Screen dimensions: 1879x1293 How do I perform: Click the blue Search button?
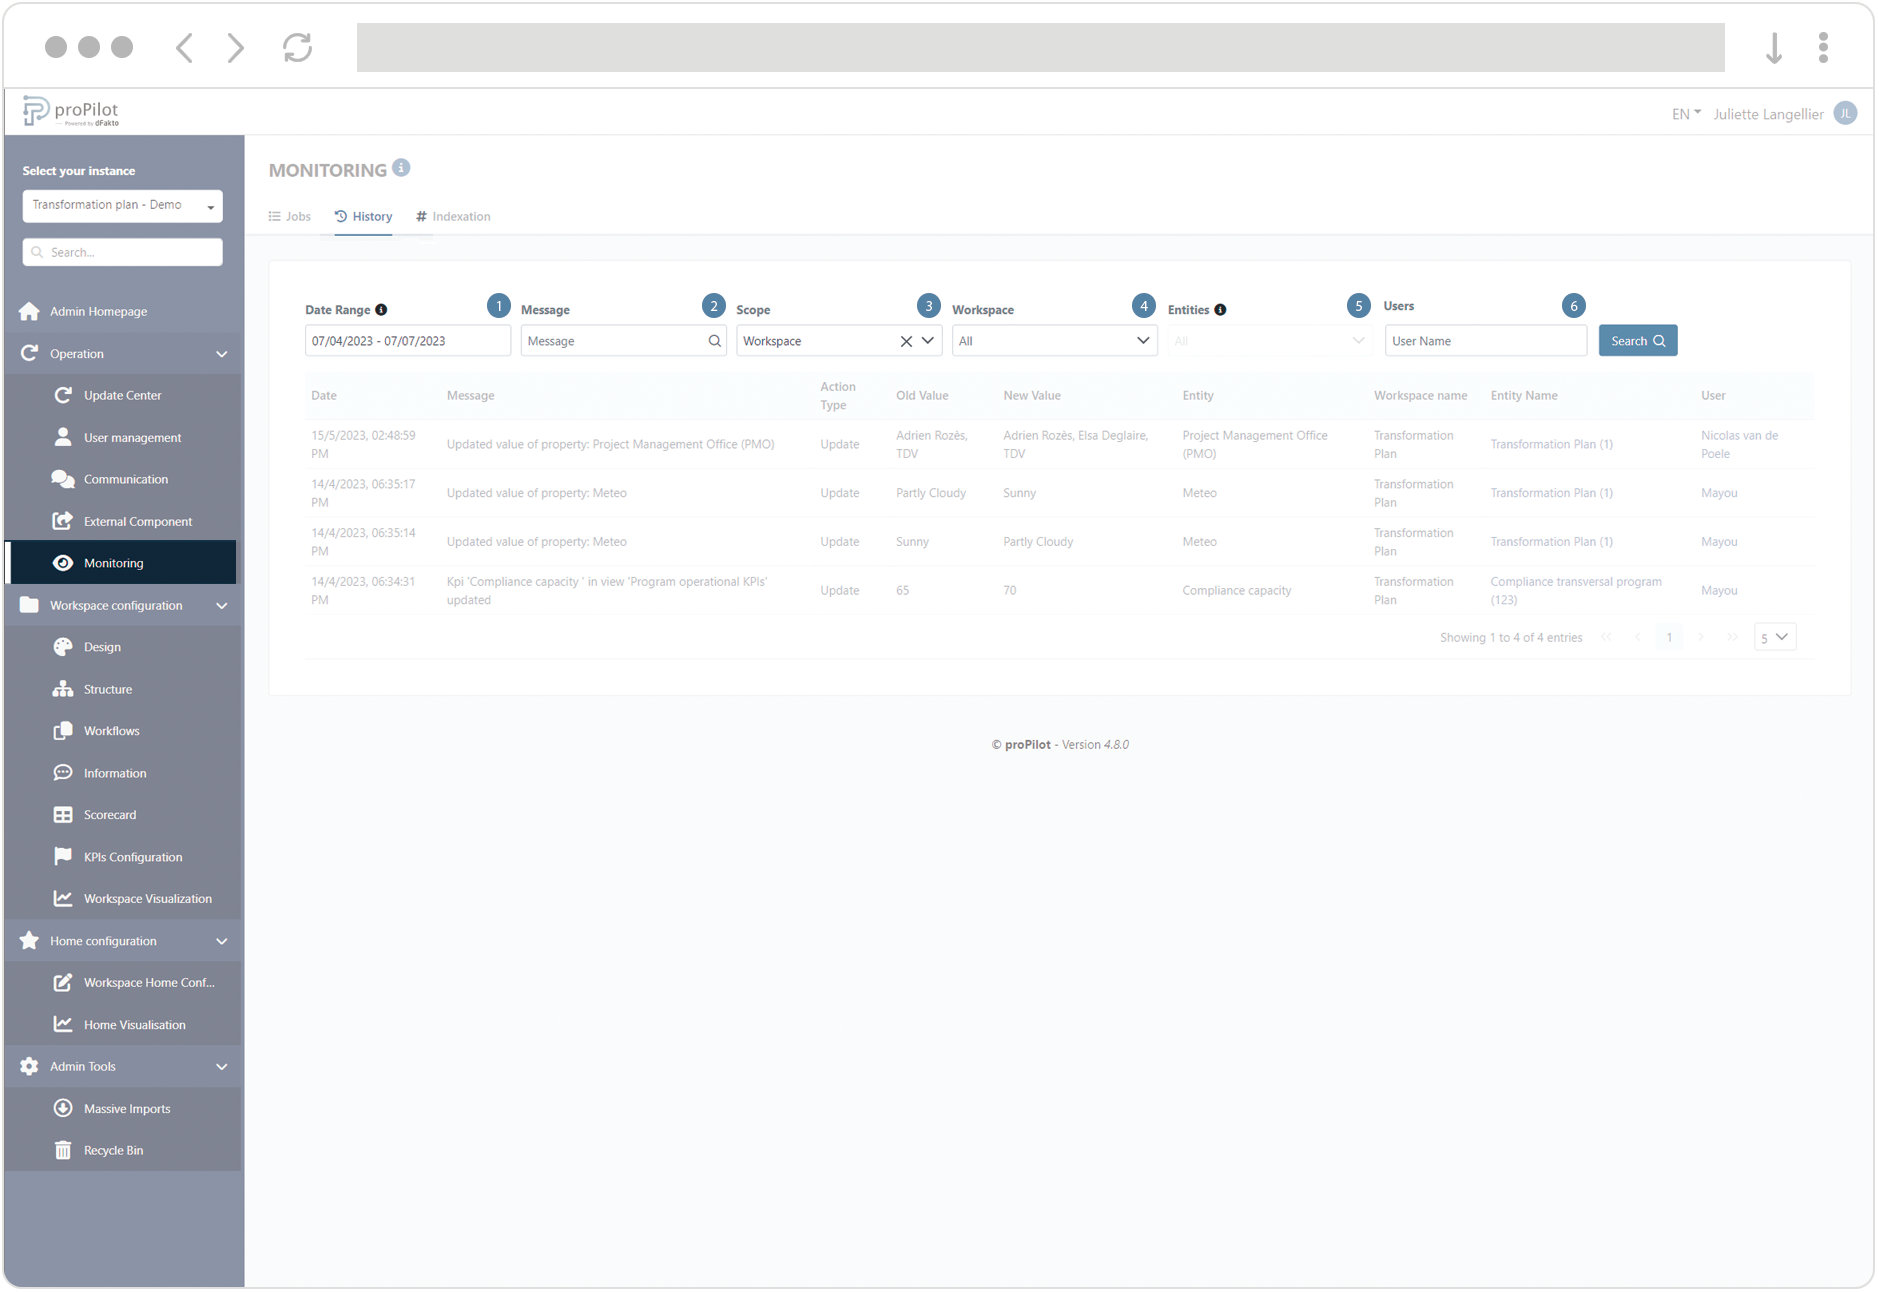[x=1637, y=341]
